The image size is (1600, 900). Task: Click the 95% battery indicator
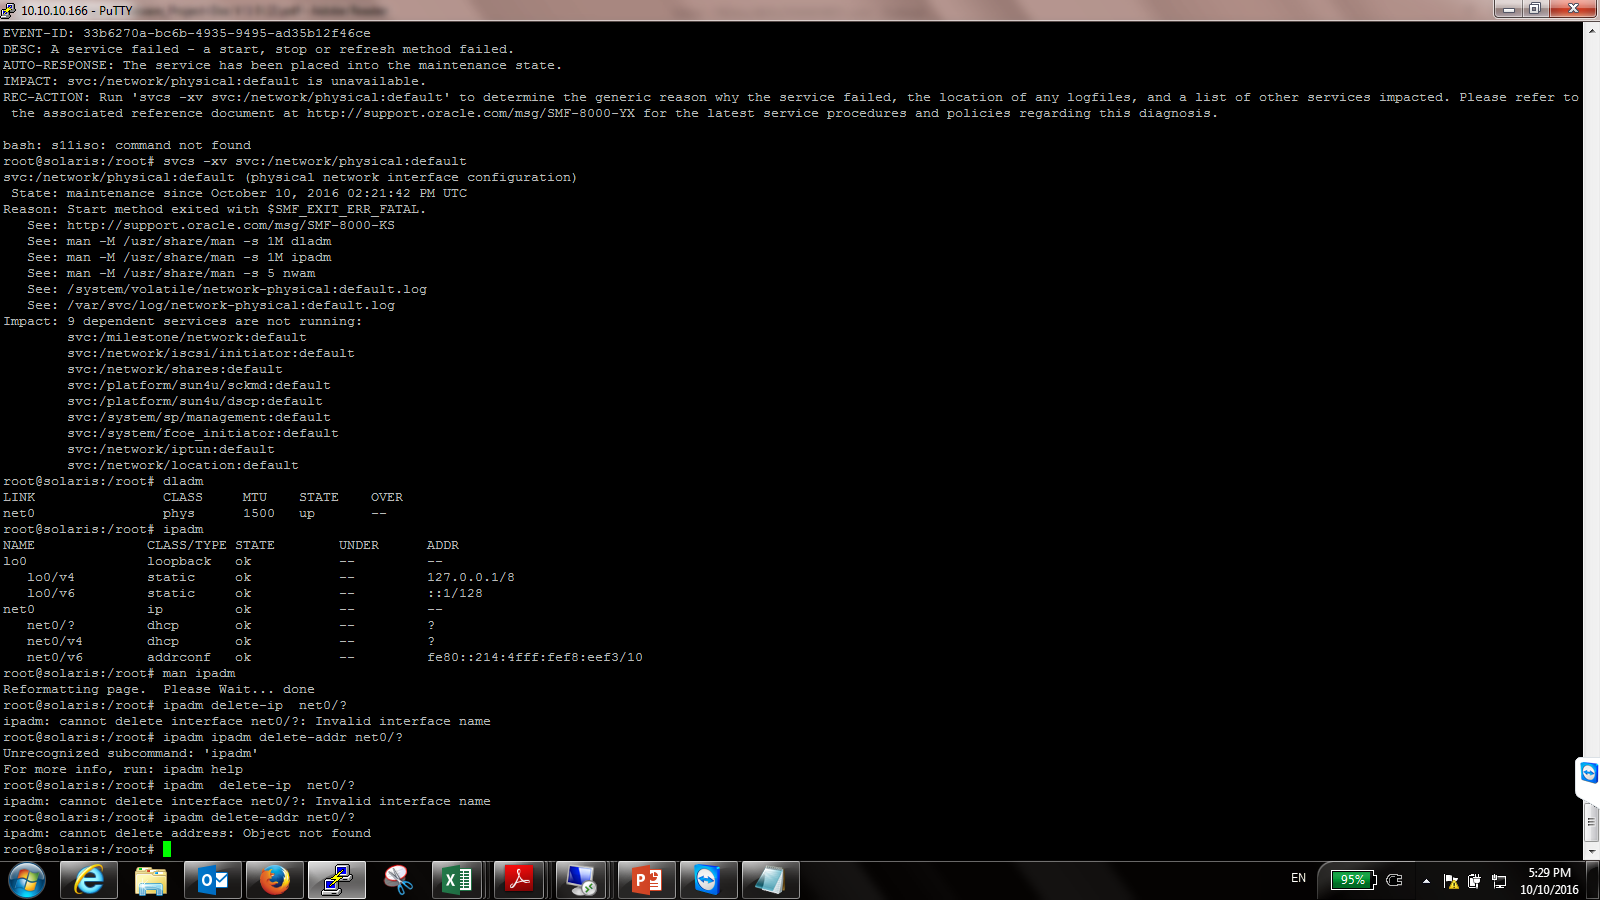[1353, 880]
